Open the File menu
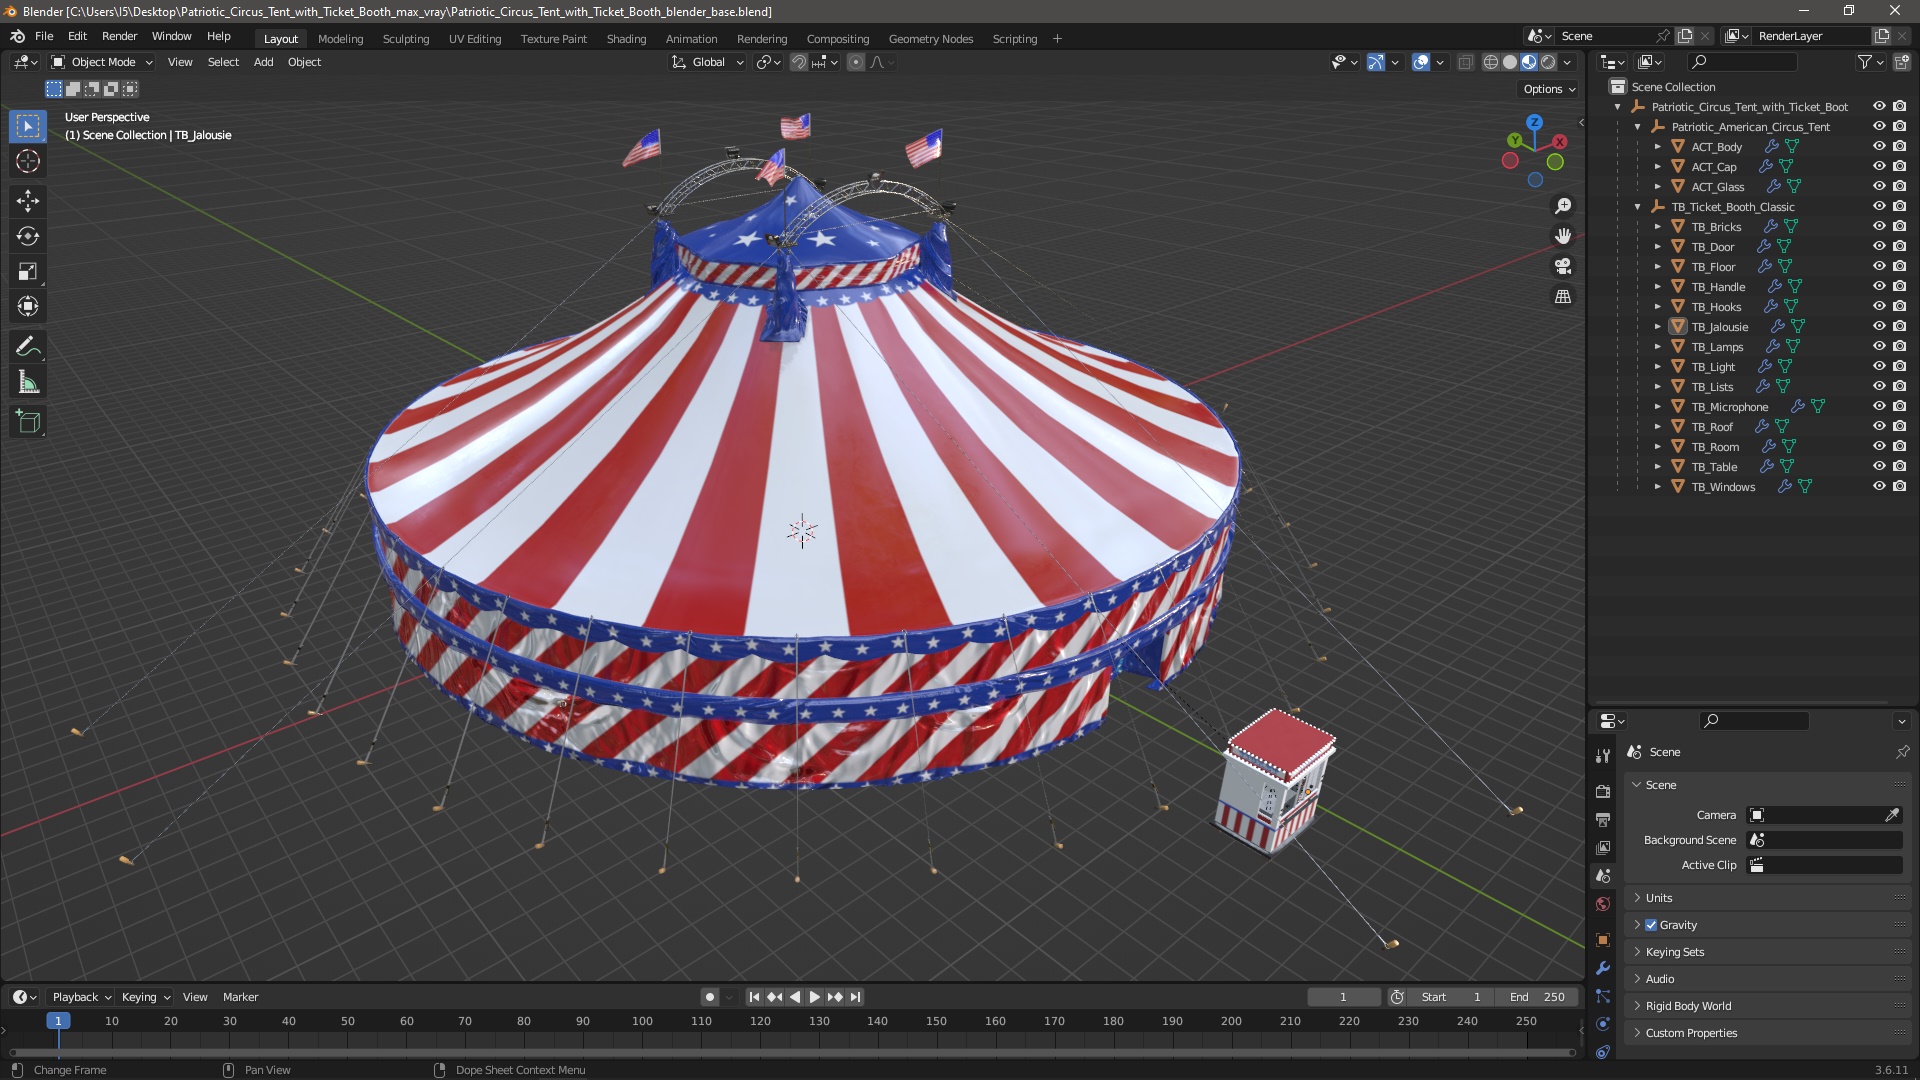 (44, 36)
